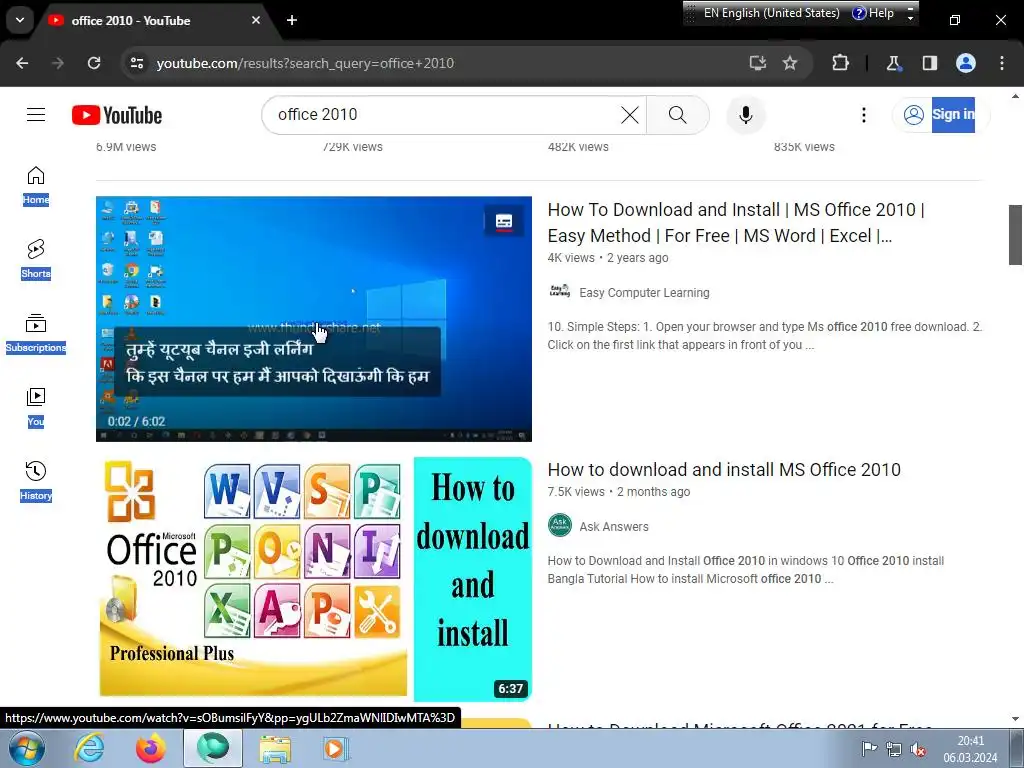This screenshot has width=1024, height=768.
Task: Visit the Easy Computer Learning channel name
Action: [644, 293]
